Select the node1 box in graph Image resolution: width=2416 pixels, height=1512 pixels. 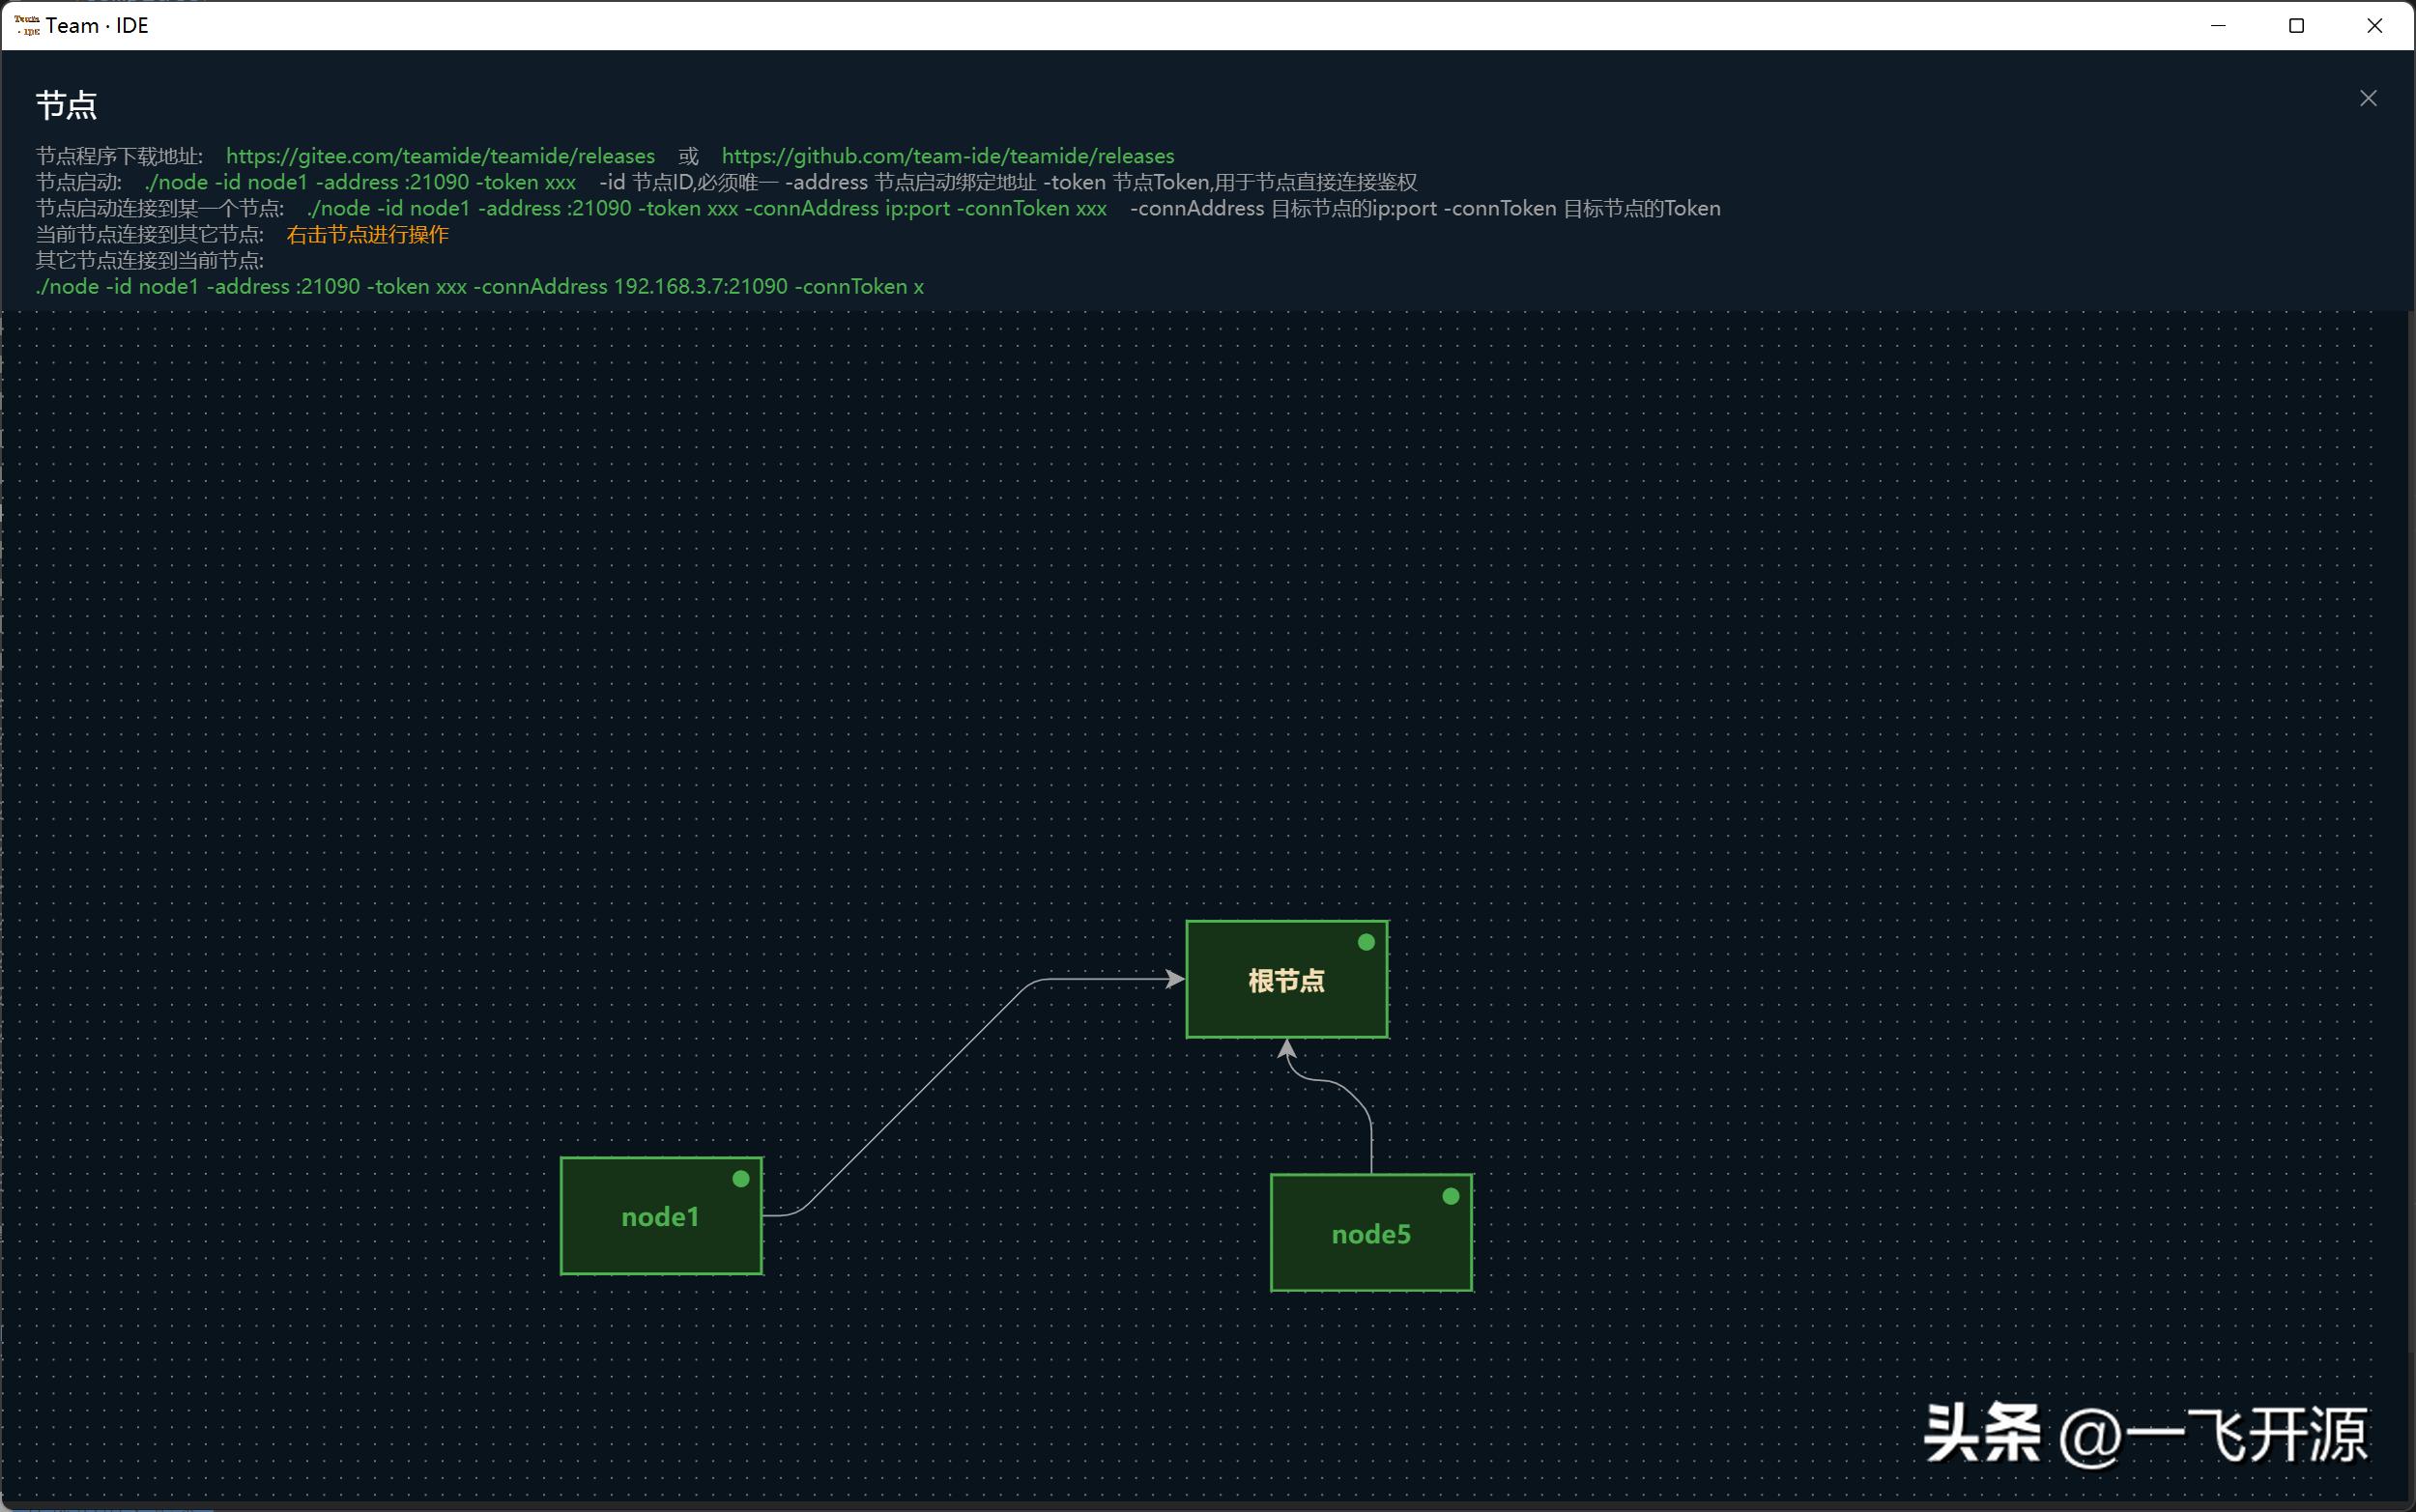[x=660, y=1217]
